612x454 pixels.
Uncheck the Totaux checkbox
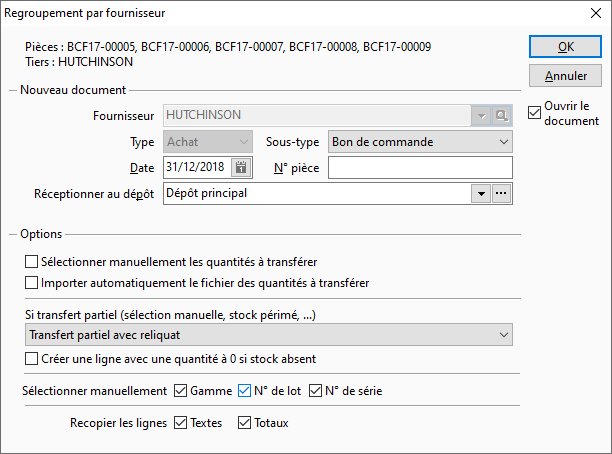click(x=244, y=423)
